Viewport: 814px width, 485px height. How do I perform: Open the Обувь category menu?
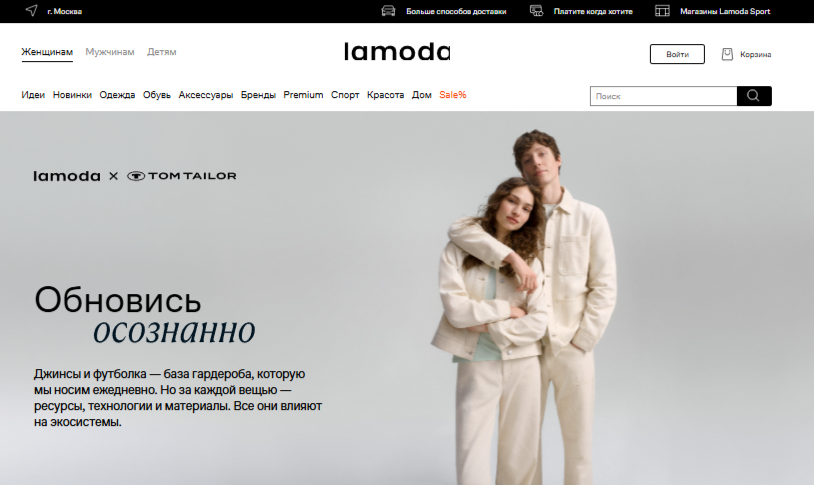157,95
